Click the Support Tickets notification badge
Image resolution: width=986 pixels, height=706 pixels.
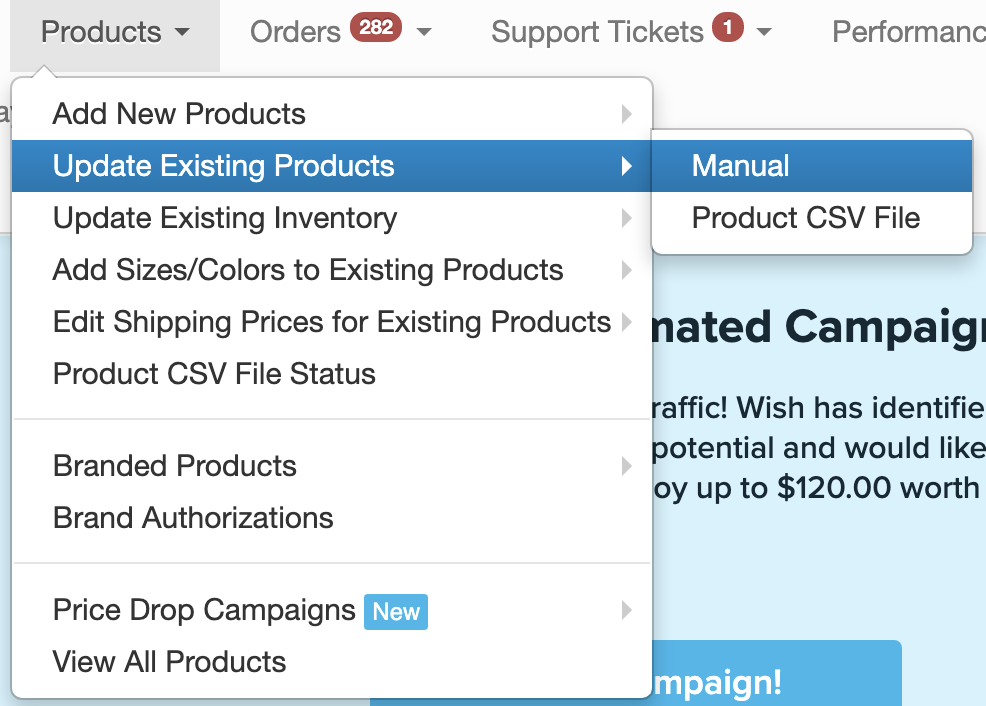[x=728, y=28]
